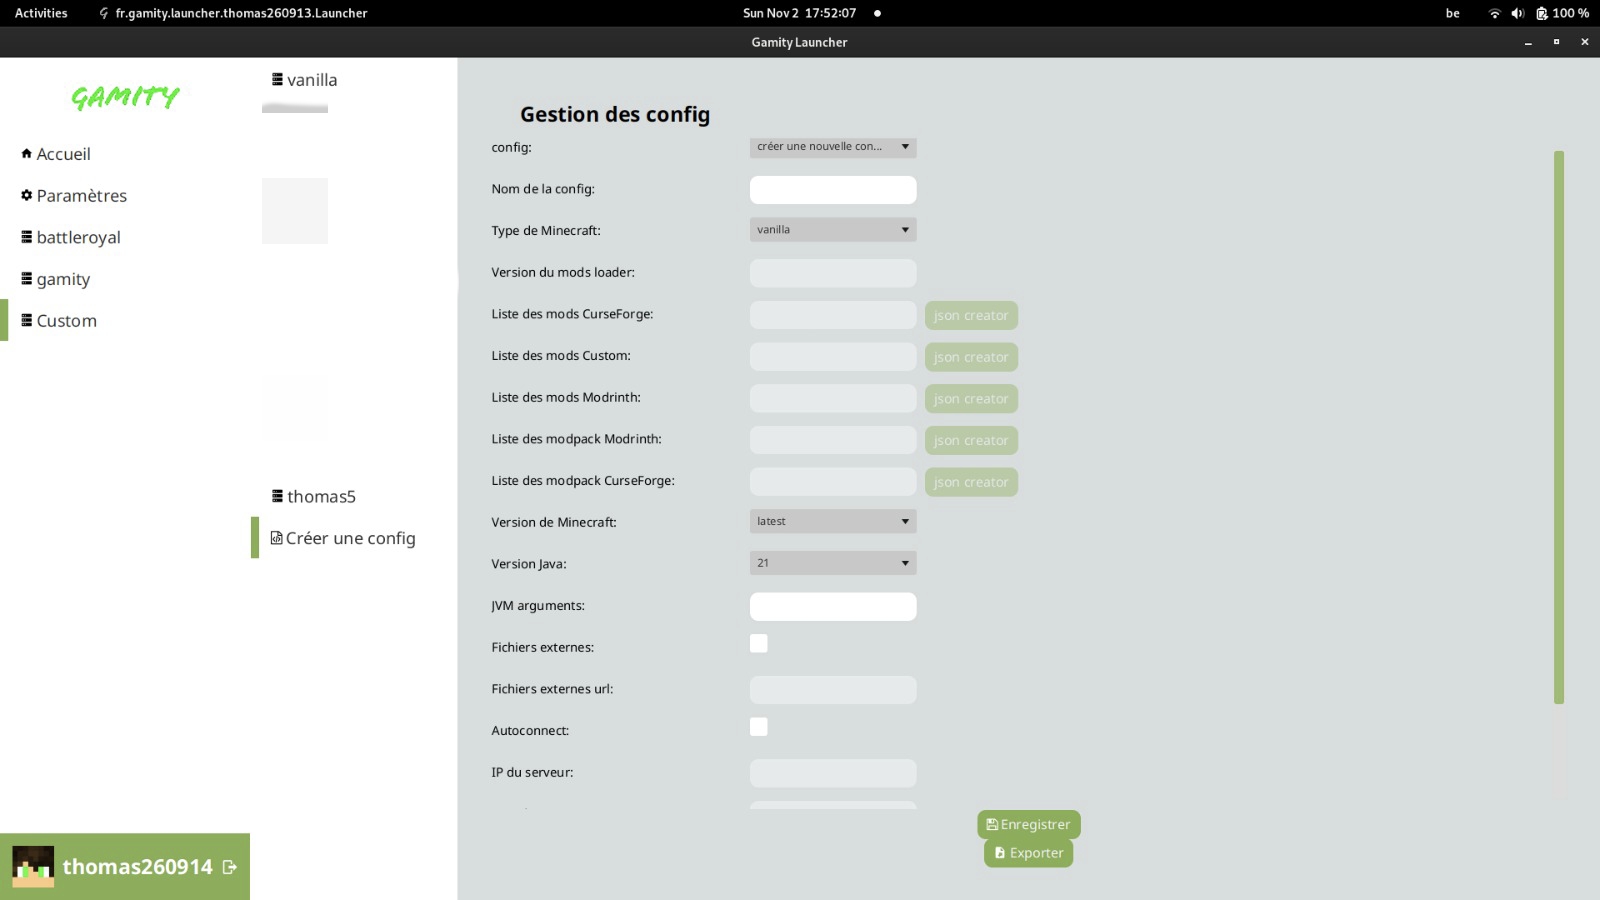Click the Enregistrer button

[x=1028, y=825]
